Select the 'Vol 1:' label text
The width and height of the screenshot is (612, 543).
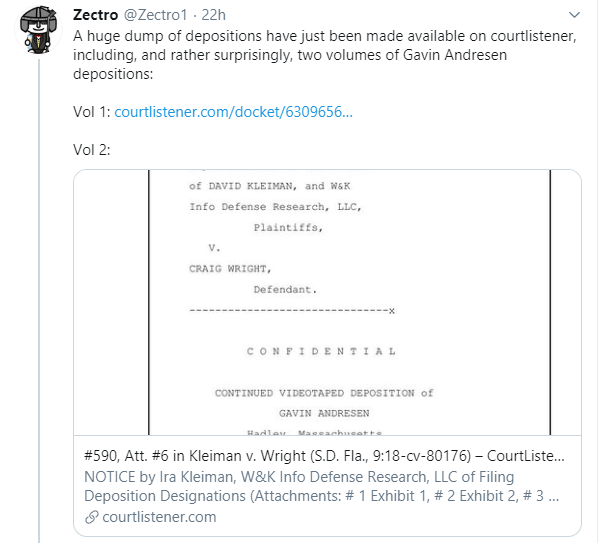(92, 112)
